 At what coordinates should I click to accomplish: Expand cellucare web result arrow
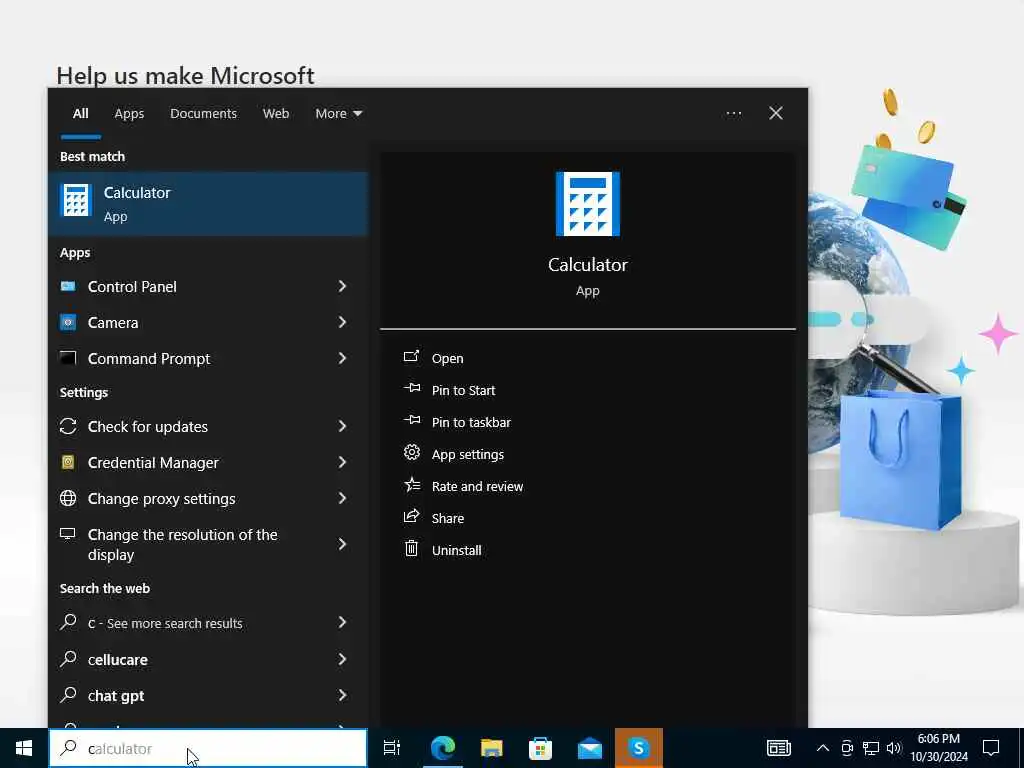pos(342,659)
